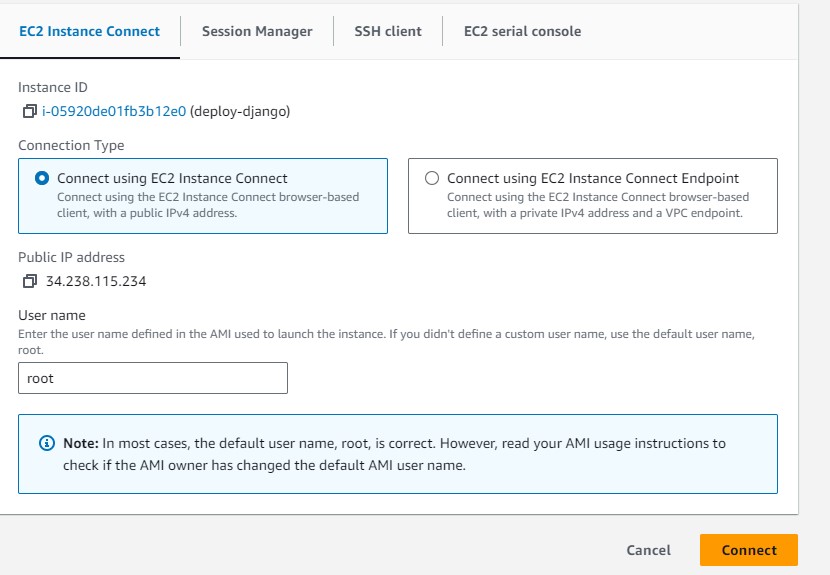Screen dimensions: 830x575
Task: Click the Cancel button
Action: click(648, 550)
